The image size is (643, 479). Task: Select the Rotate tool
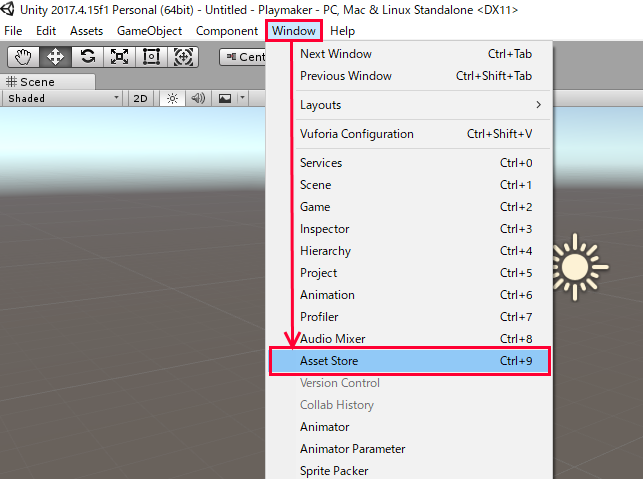(x=87, y=57)
